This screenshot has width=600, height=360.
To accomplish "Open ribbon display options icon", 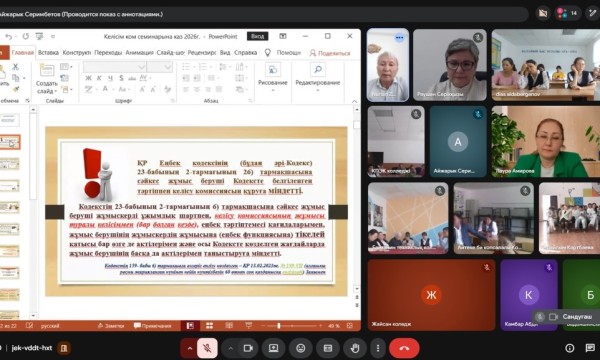I will pyautogui.click(x=283, y=36).
